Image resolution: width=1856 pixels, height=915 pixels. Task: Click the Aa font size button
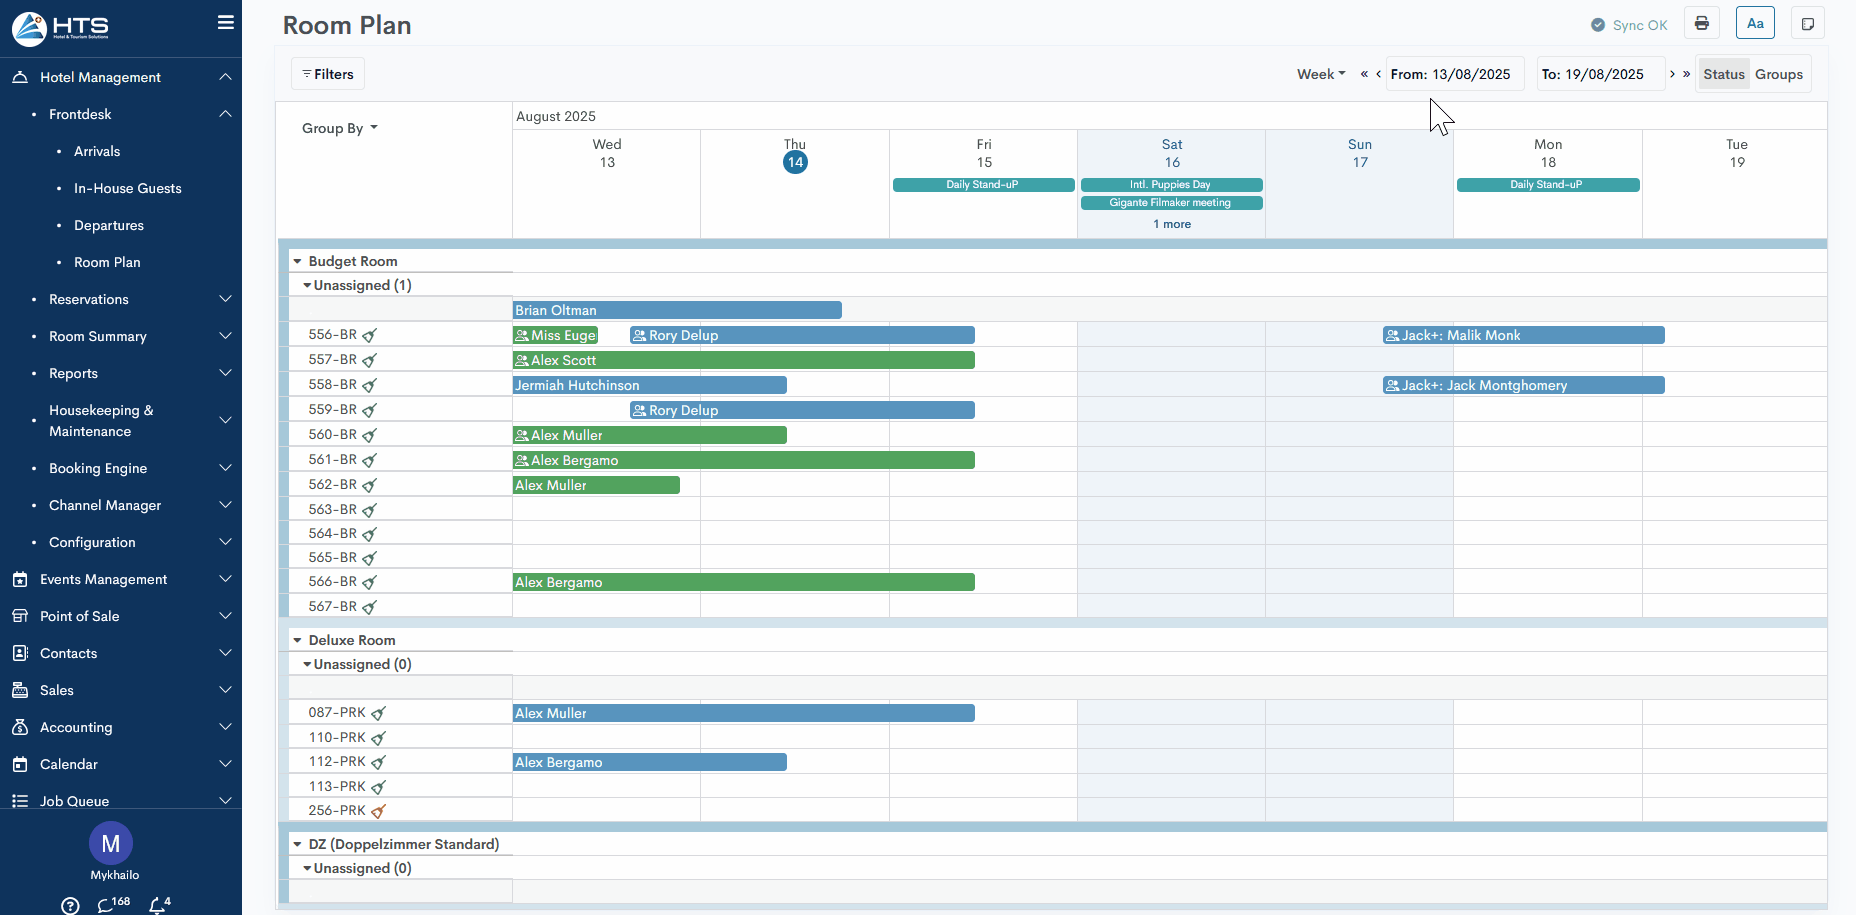coord(1755,24)
